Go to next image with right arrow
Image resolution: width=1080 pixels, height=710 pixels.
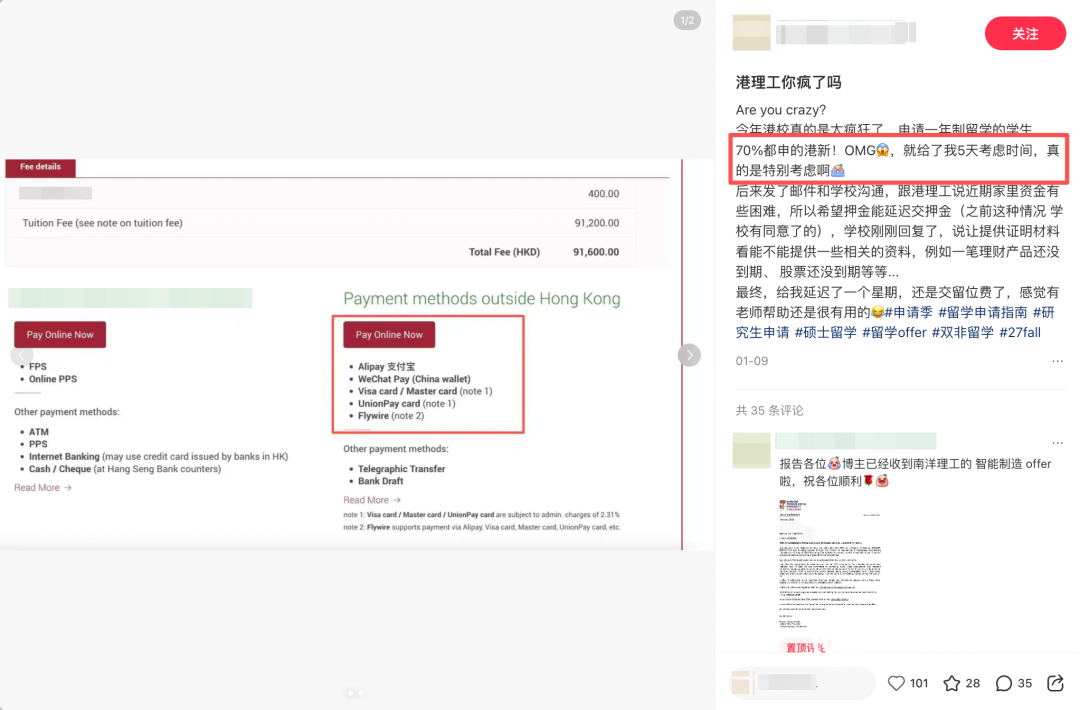(689, 355)
